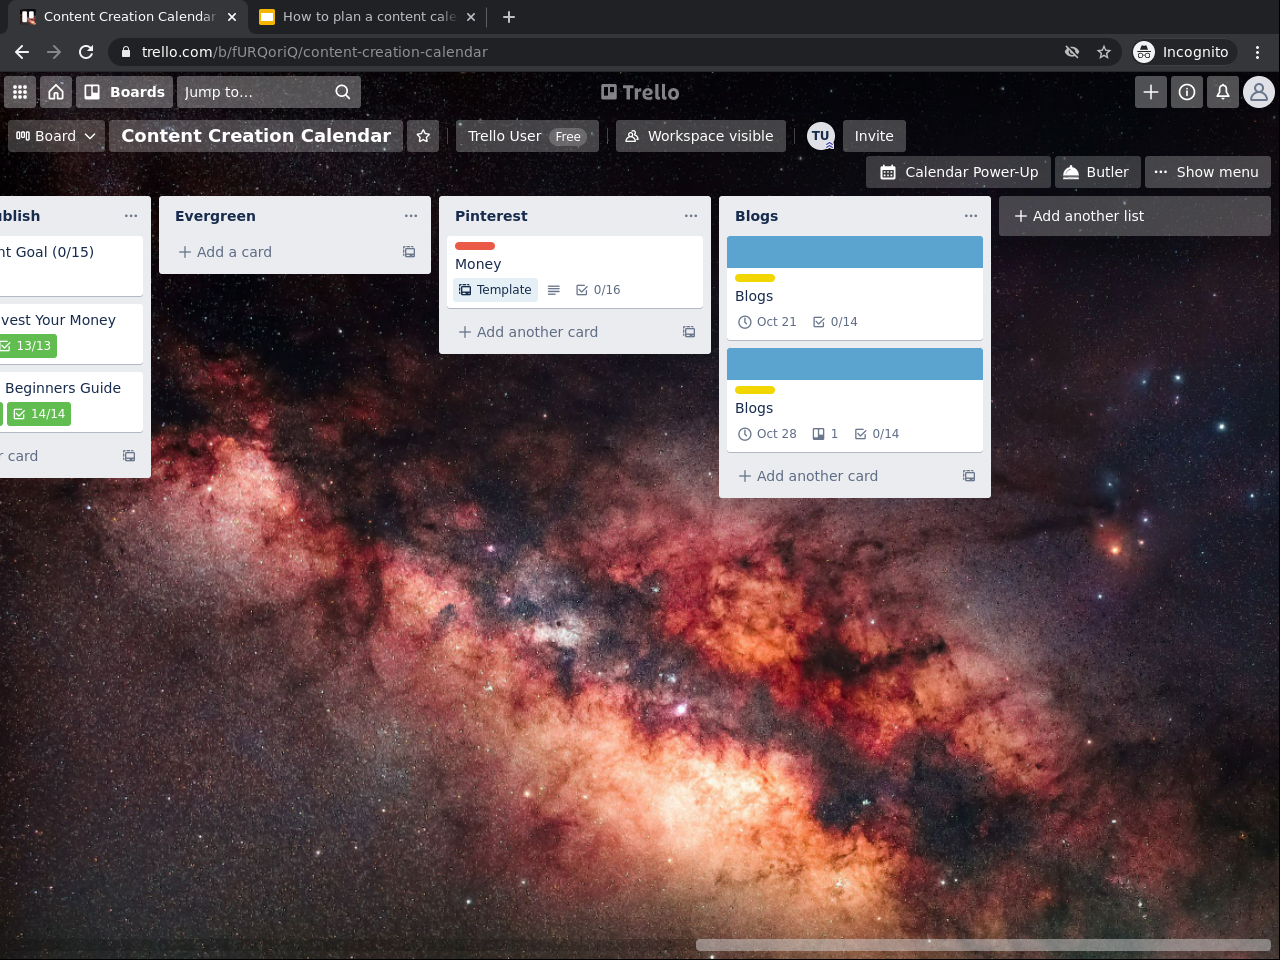This screenshot has width=1280, height=960.
Task: Create card from template in Blogs list
Action: [x=969, y=476]
